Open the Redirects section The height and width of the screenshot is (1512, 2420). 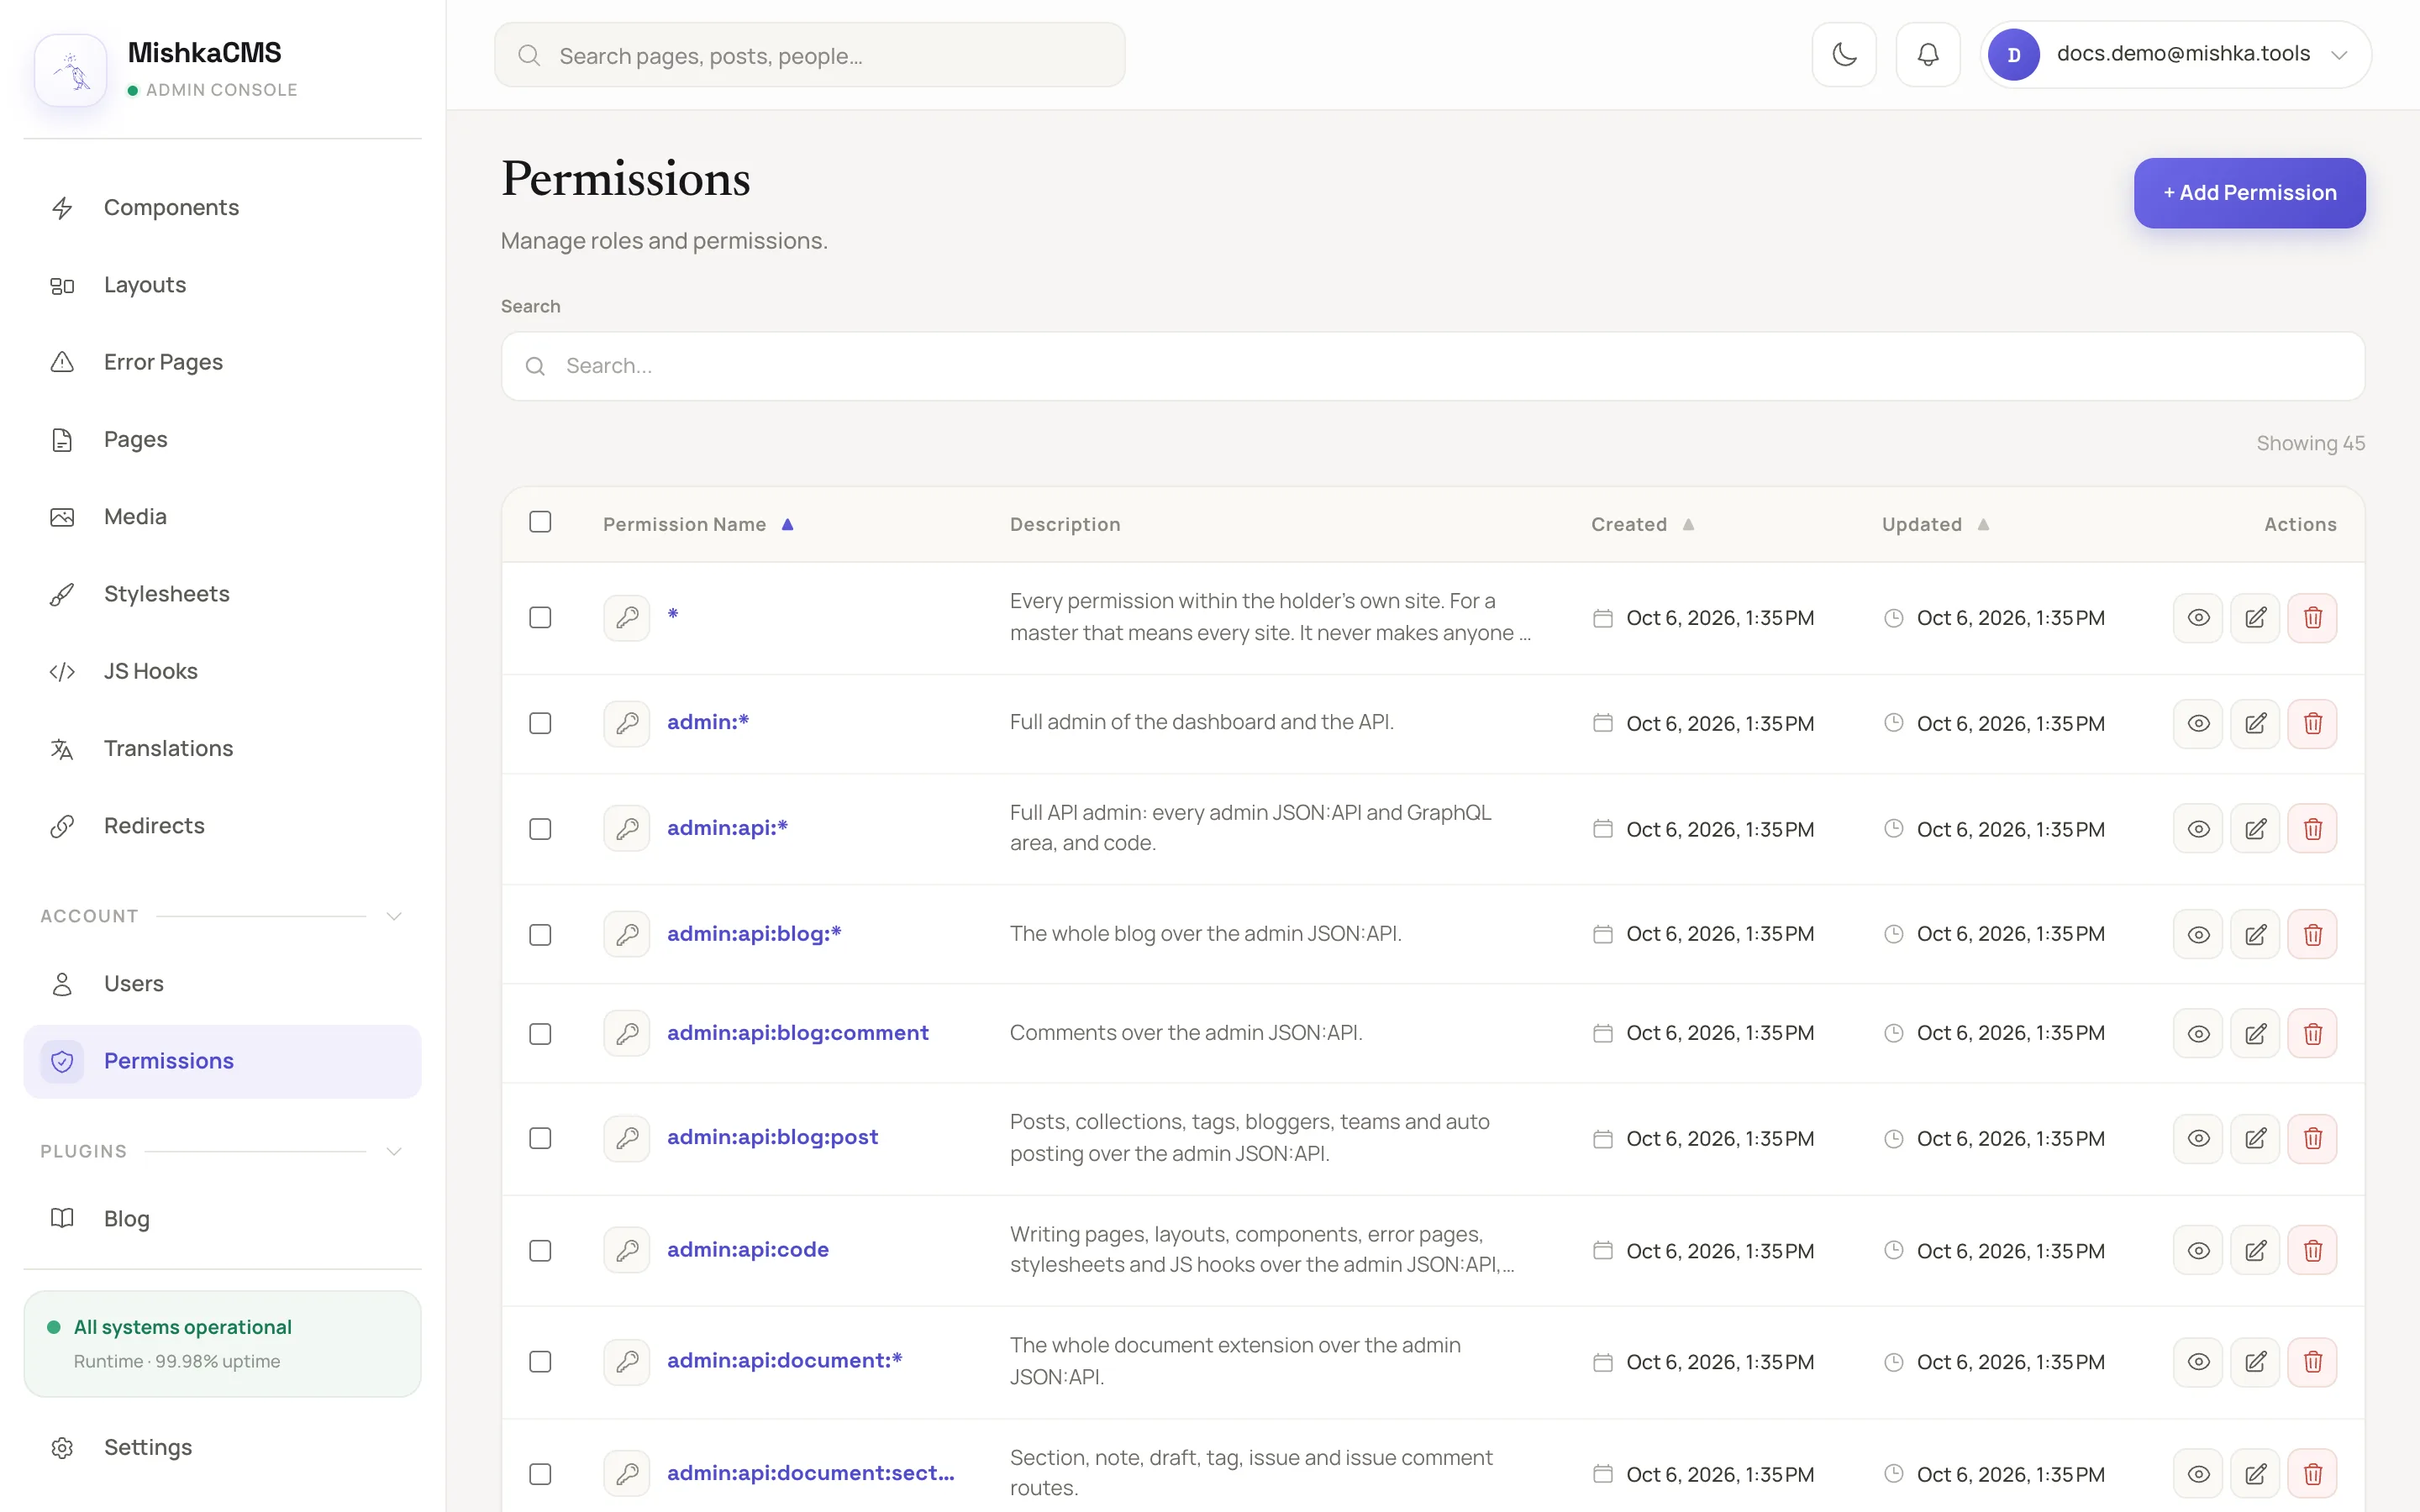coord(222,826)
